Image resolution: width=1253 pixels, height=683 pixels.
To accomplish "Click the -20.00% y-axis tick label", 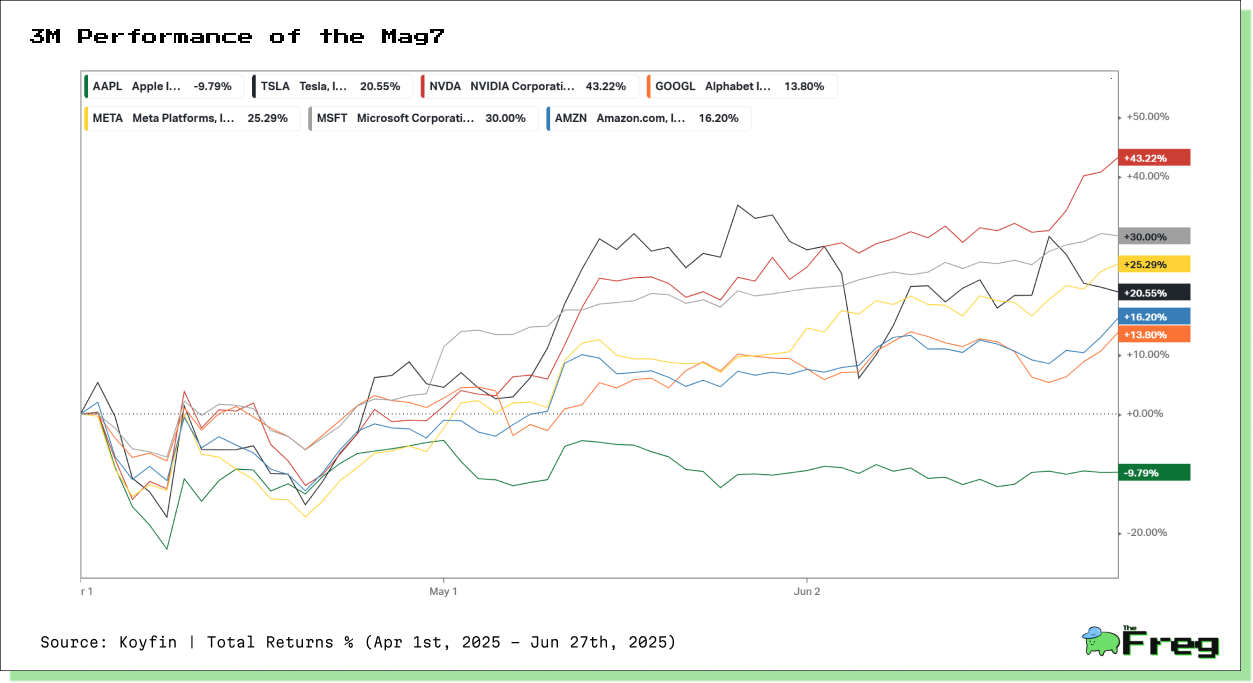I will tap(1147, 532).
